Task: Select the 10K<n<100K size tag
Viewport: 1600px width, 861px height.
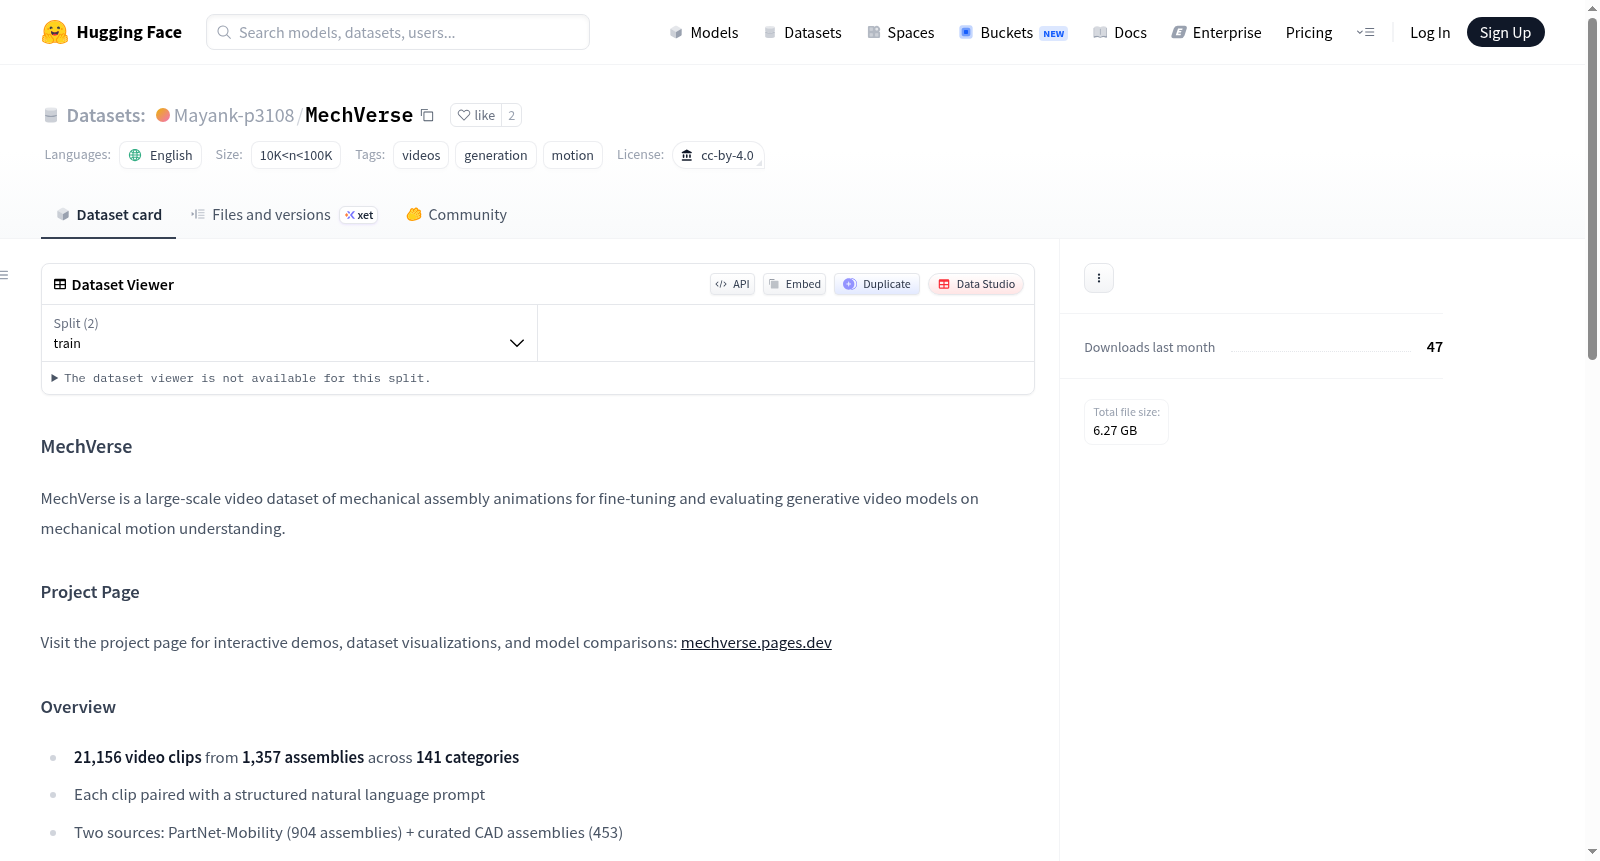Action: (296, 155)
